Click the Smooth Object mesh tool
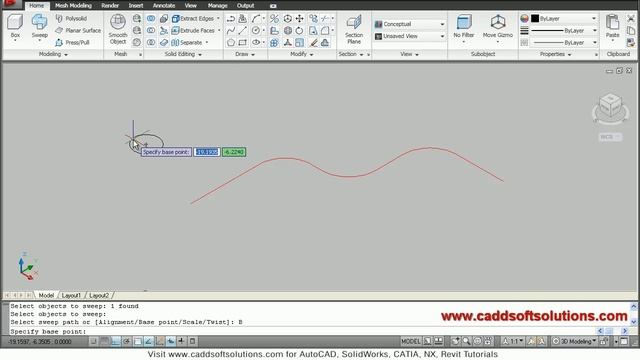The image size is (640, 360). coord(118,29)
